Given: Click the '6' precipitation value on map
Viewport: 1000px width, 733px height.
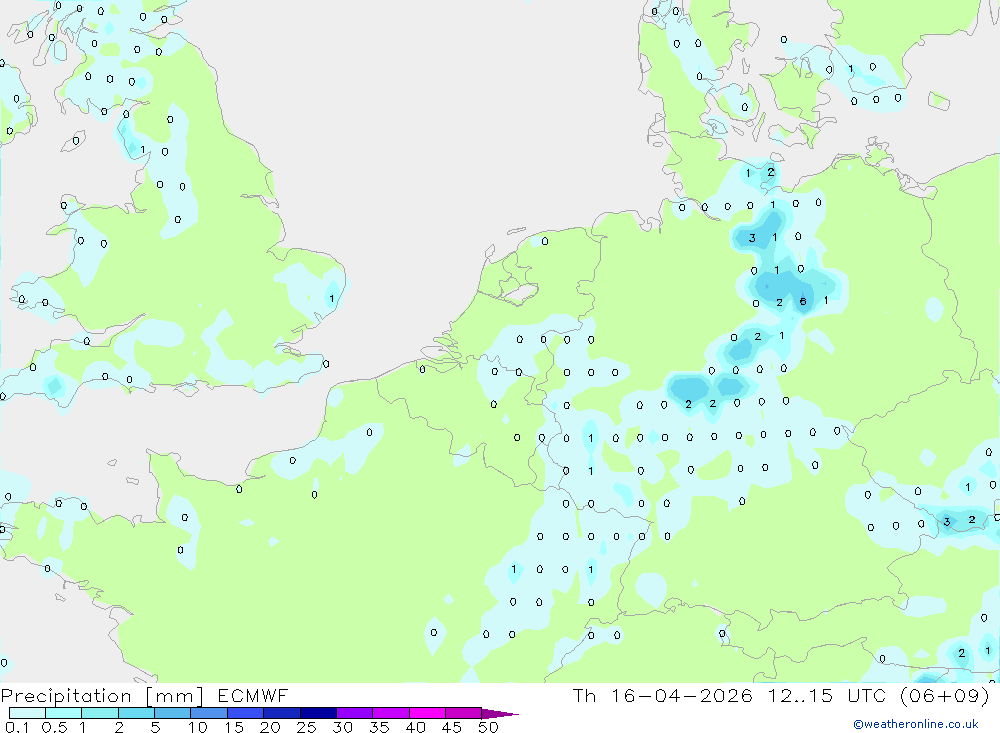Looking at the screenshot, I should (802, 302).
